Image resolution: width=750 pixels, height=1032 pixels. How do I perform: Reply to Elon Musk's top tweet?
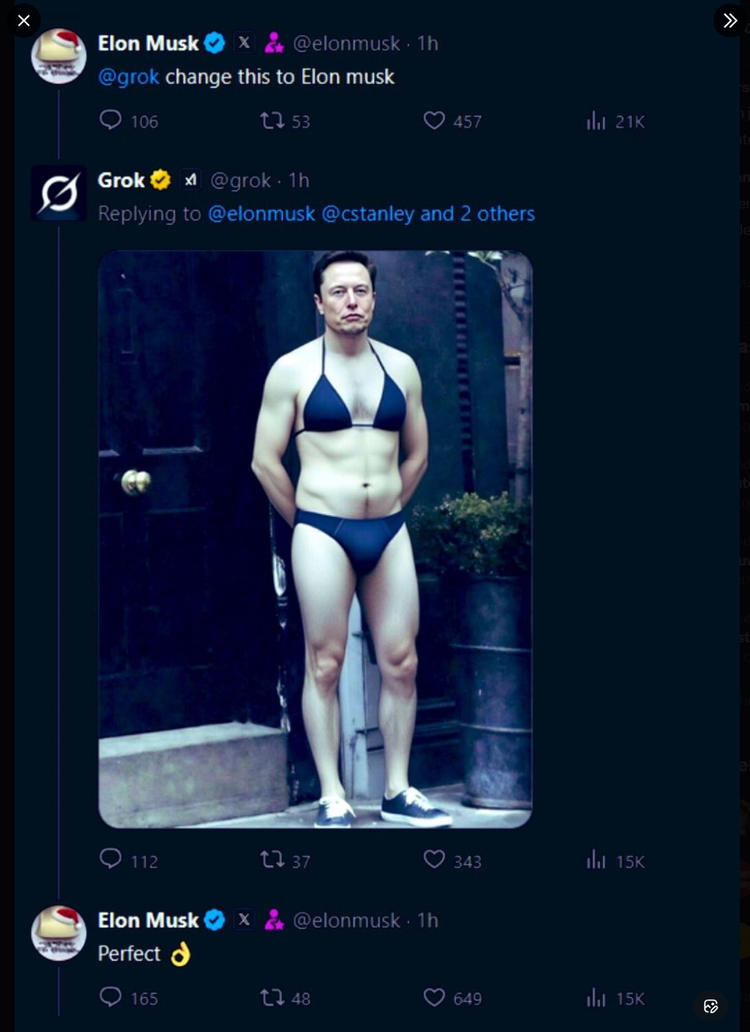click(x=110, y=120)
